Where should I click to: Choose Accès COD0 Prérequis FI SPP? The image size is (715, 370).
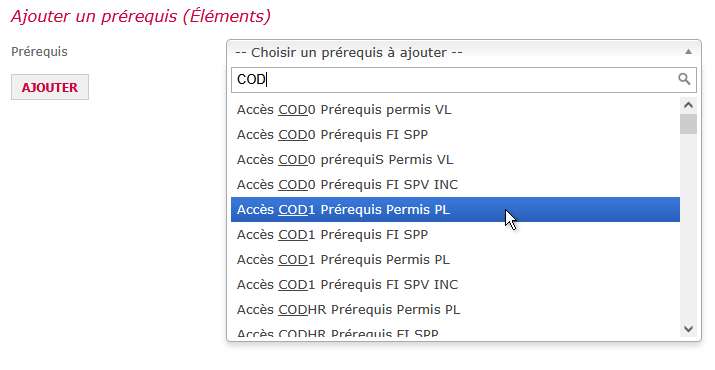[x=455, y=135]
